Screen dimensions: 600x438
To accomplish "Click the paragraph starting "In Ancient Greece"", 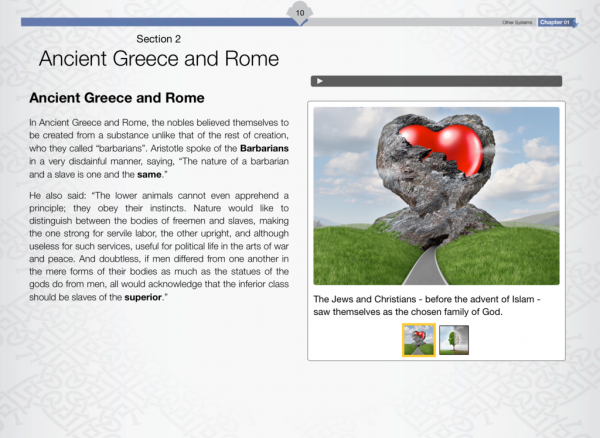I will 159,147.
